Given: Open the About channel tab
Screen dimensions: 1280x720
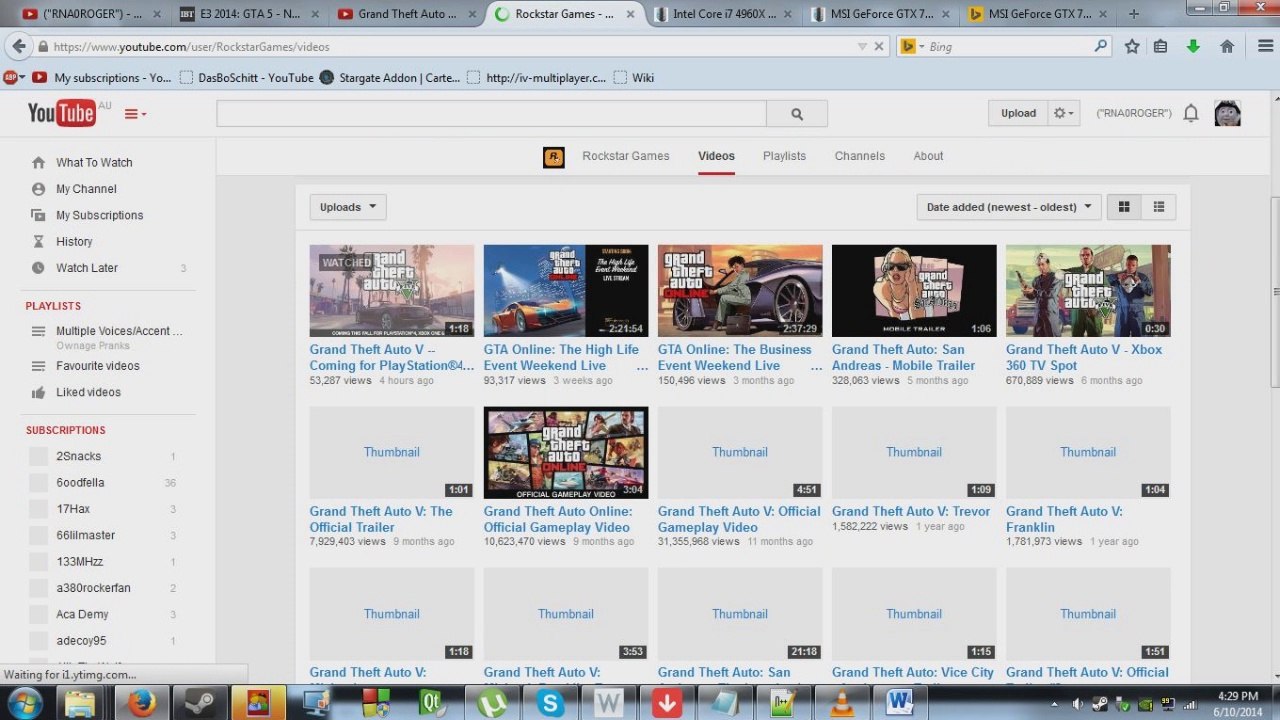Looking at the screenshot, I should [928, 156].
